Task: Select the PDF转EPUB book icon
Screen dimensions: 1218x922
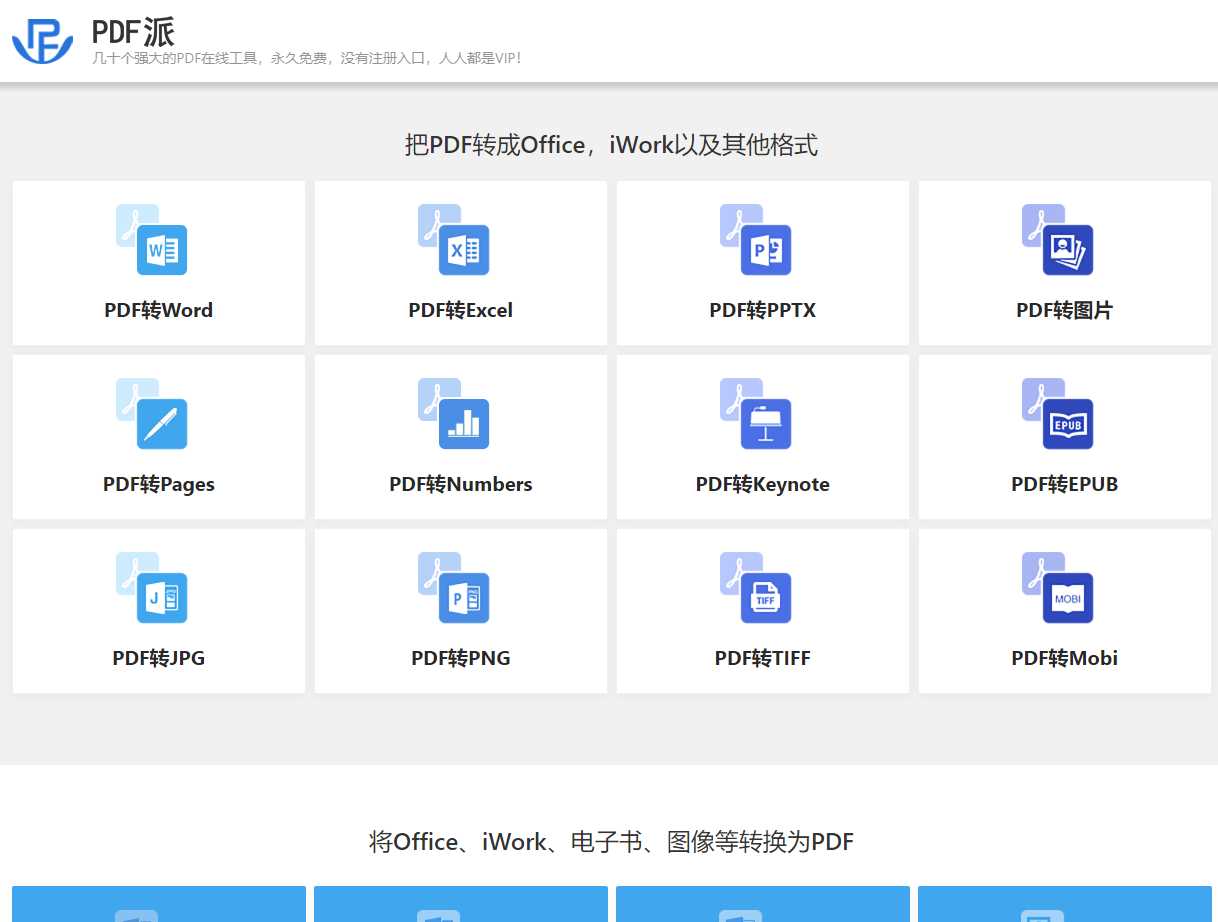Action: (1058, 414)
